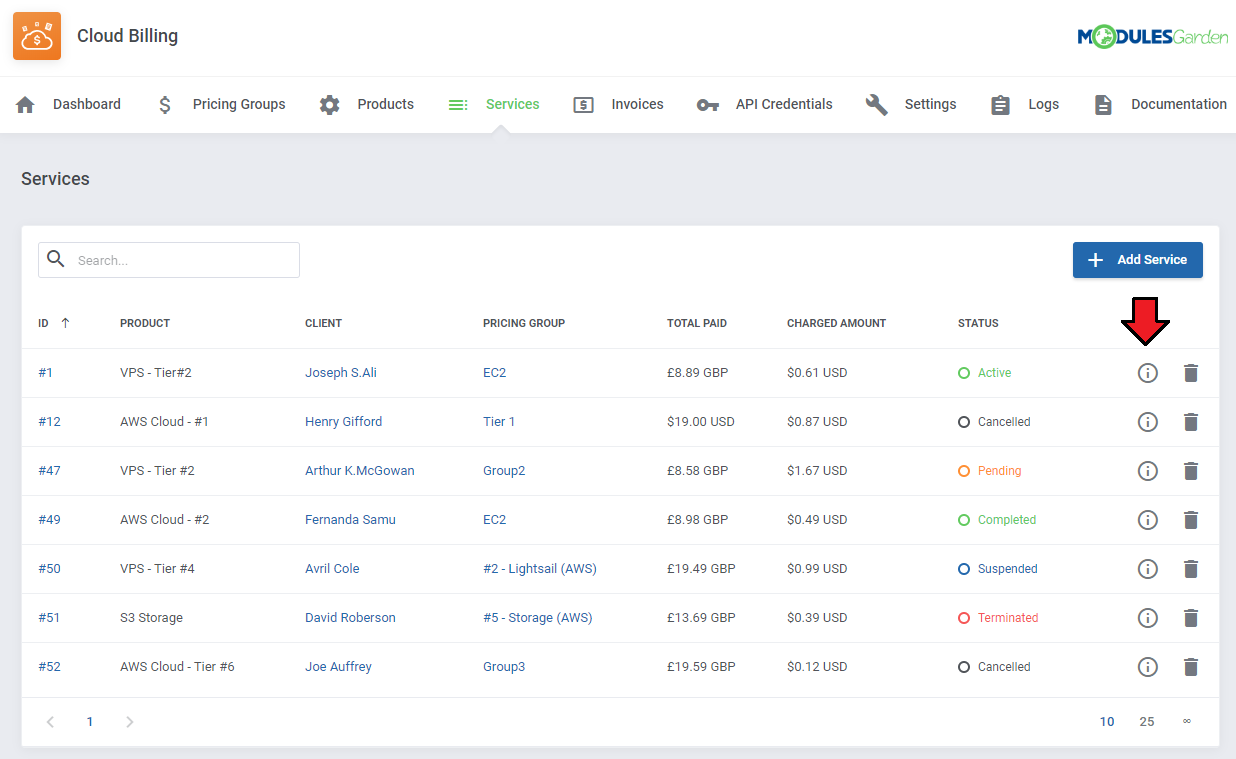Screen dimensions: 1236x759
Task: Sort by Client column header
Action: tap(324, 323)
